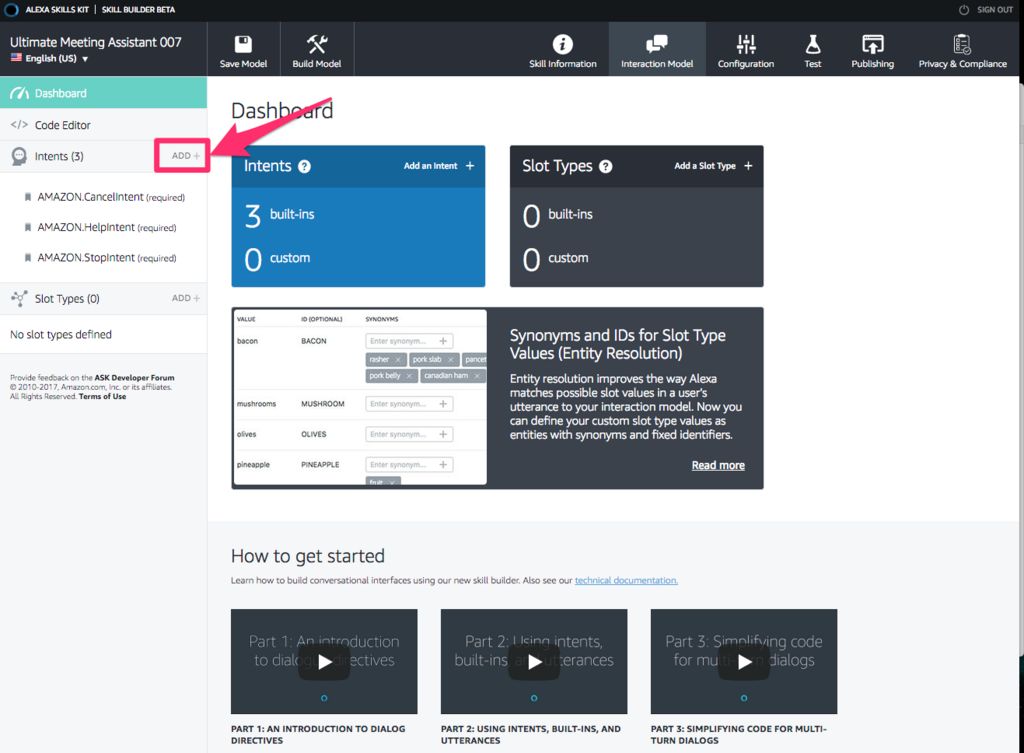
Task: Click the Part 3 video caption text
Action: click(x=738, y=734)
